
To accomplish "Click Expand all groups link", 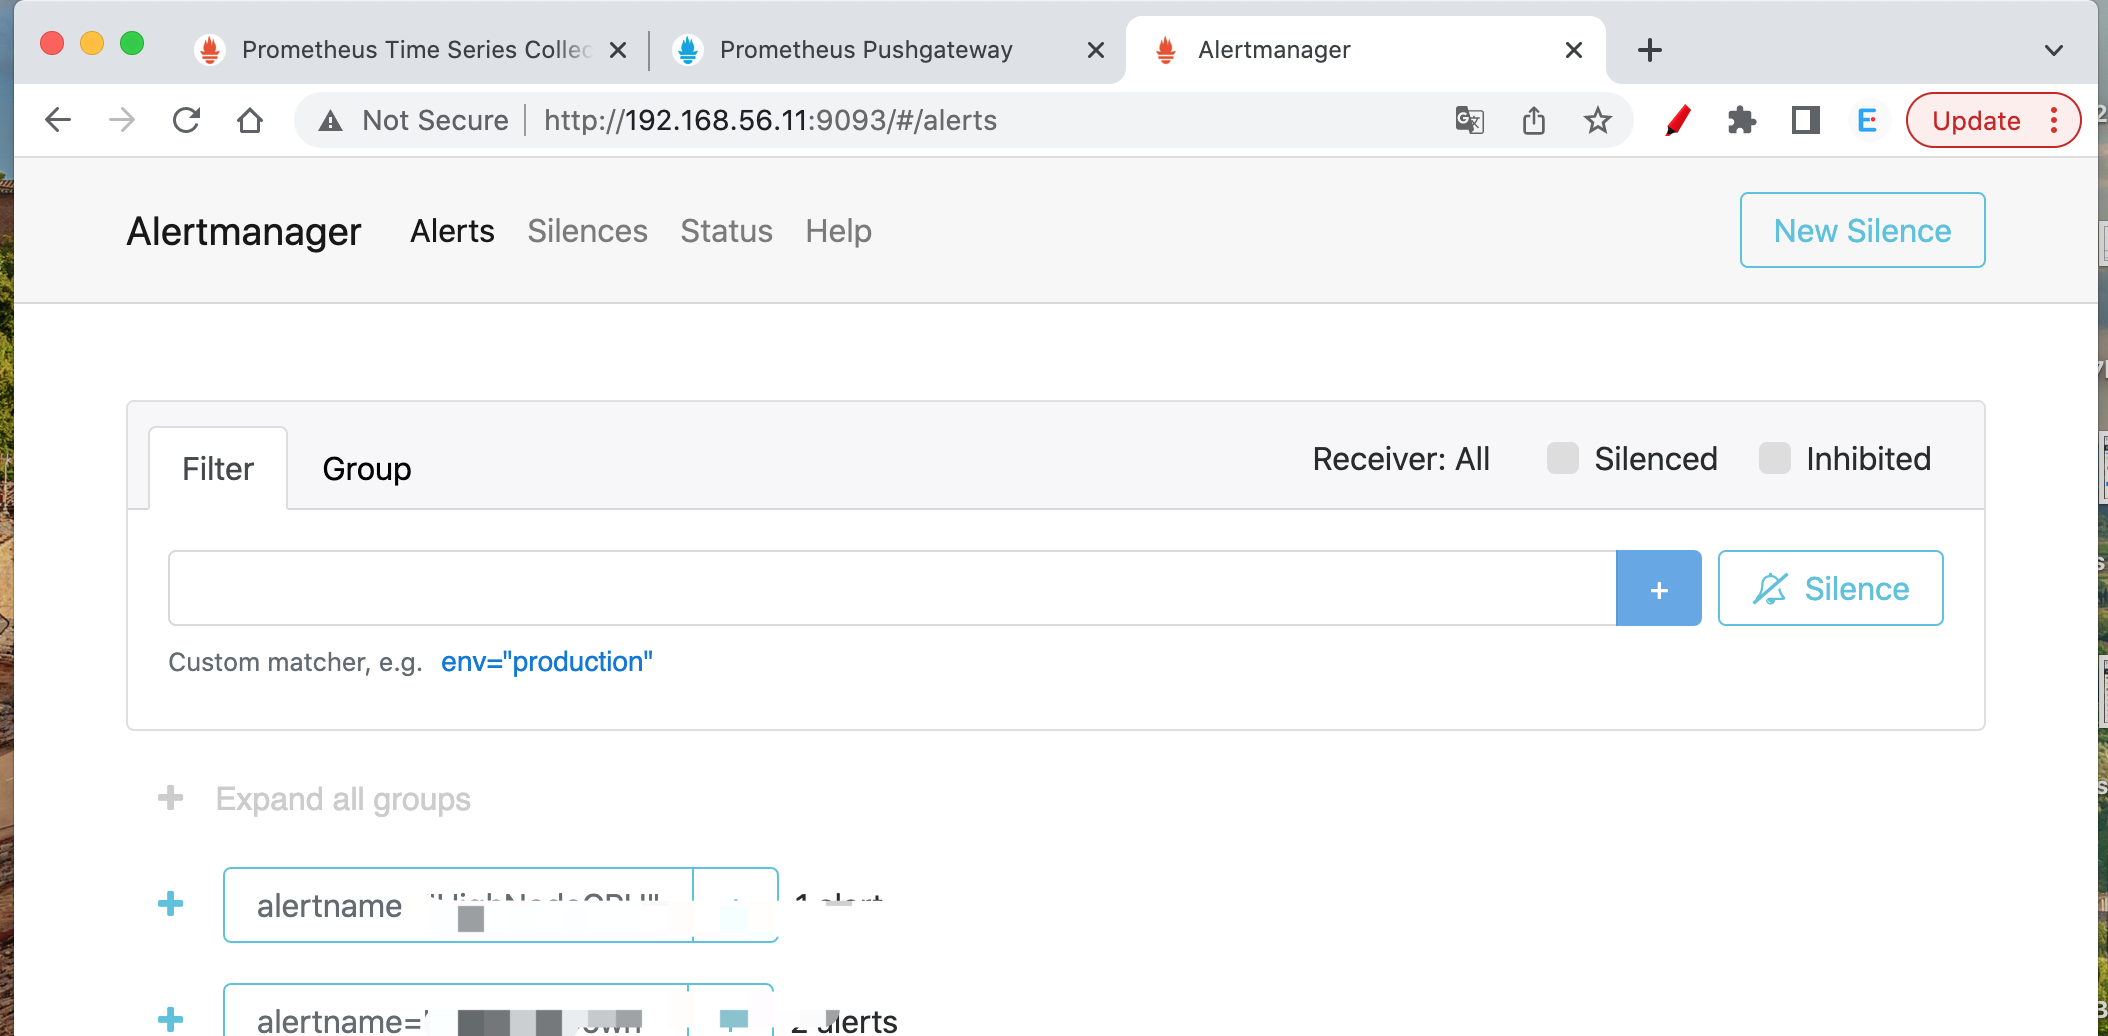I will coord(343,799).
